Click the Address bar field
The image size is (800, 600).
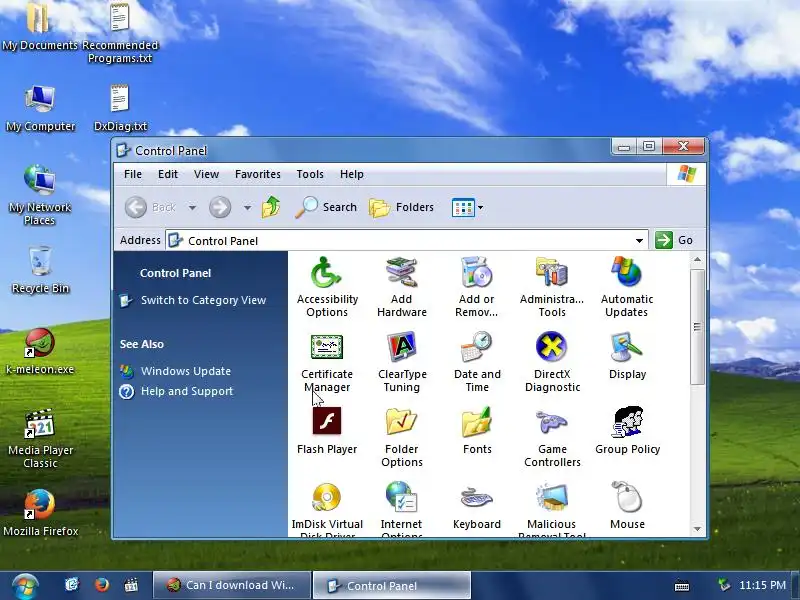click(x=407, y=240)
